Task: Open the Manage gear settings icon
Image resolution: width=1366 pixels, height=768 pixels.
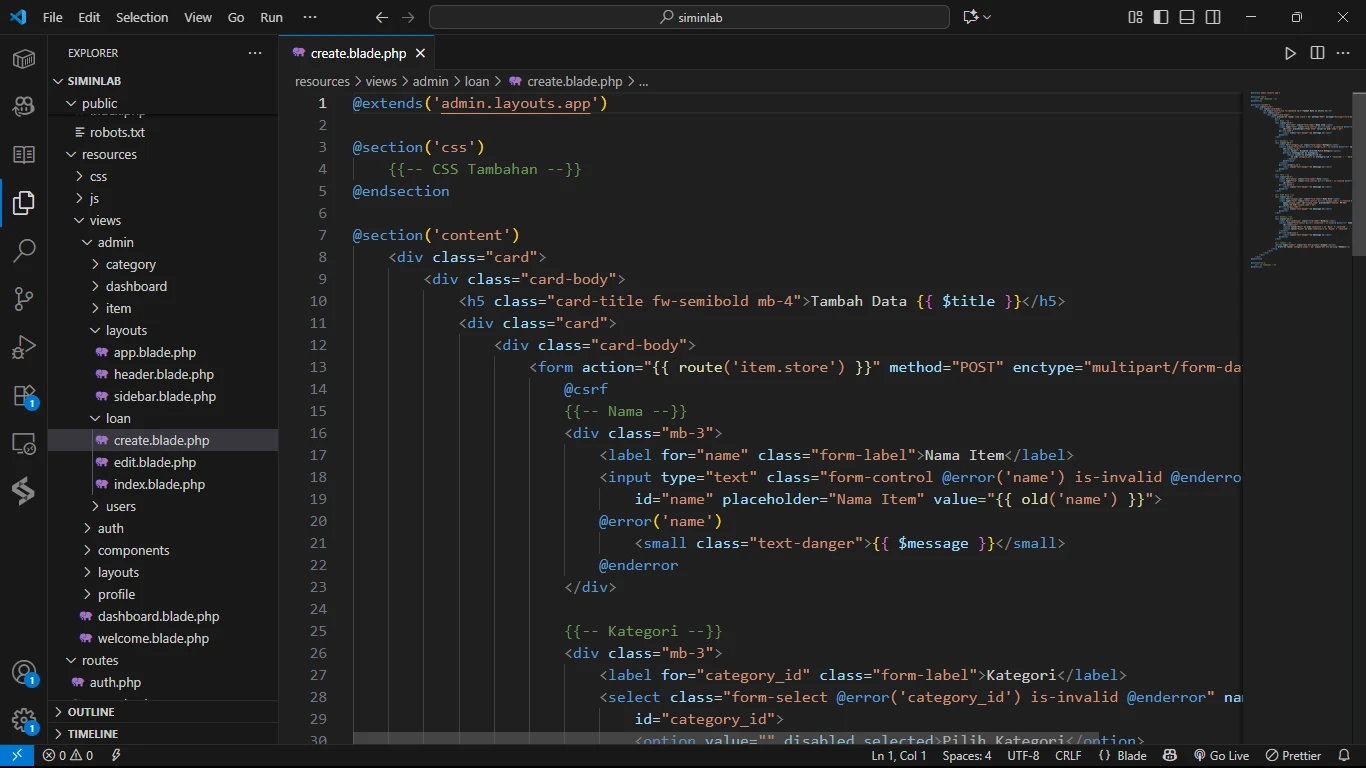Action: pyautogui.click(x=24, y=720)
